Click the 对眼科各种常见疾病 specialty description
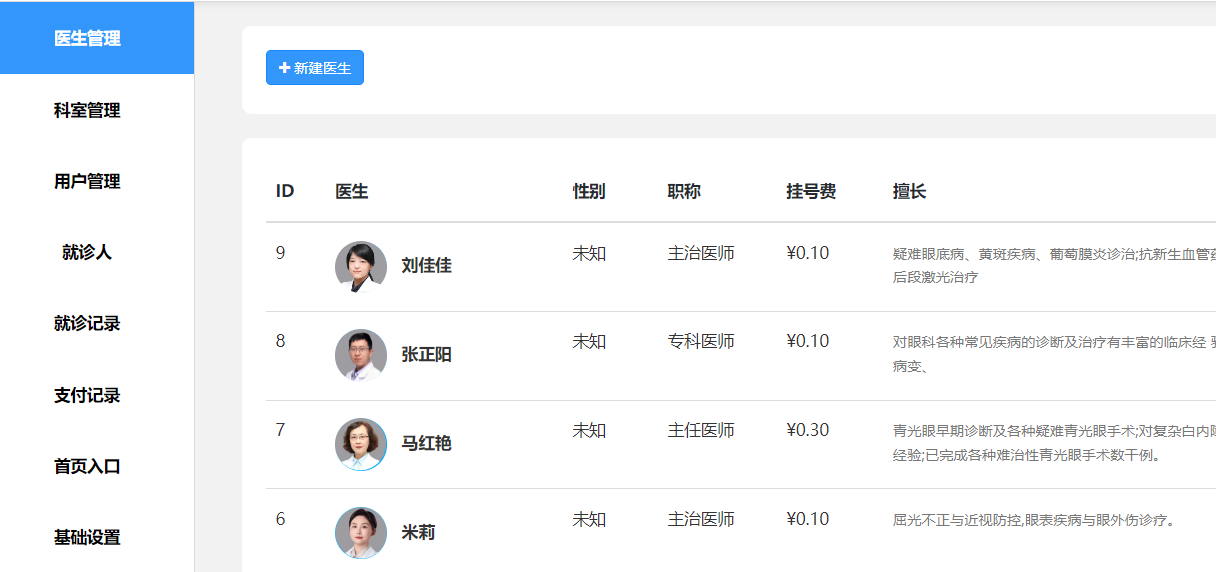The width and height of the screenshot is (1216, 572). 1054,354
